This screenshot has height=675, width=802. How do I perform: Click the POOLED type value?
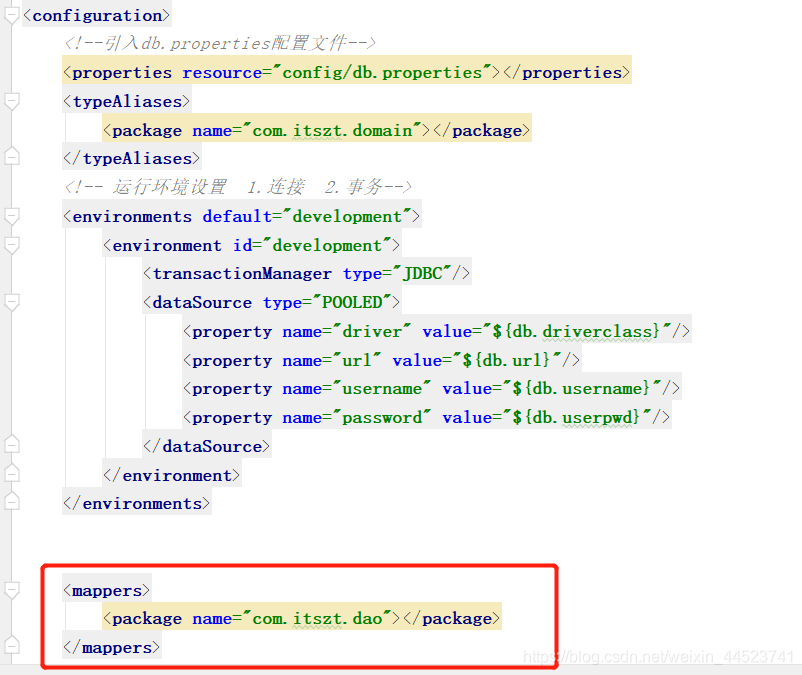(352, 302)
